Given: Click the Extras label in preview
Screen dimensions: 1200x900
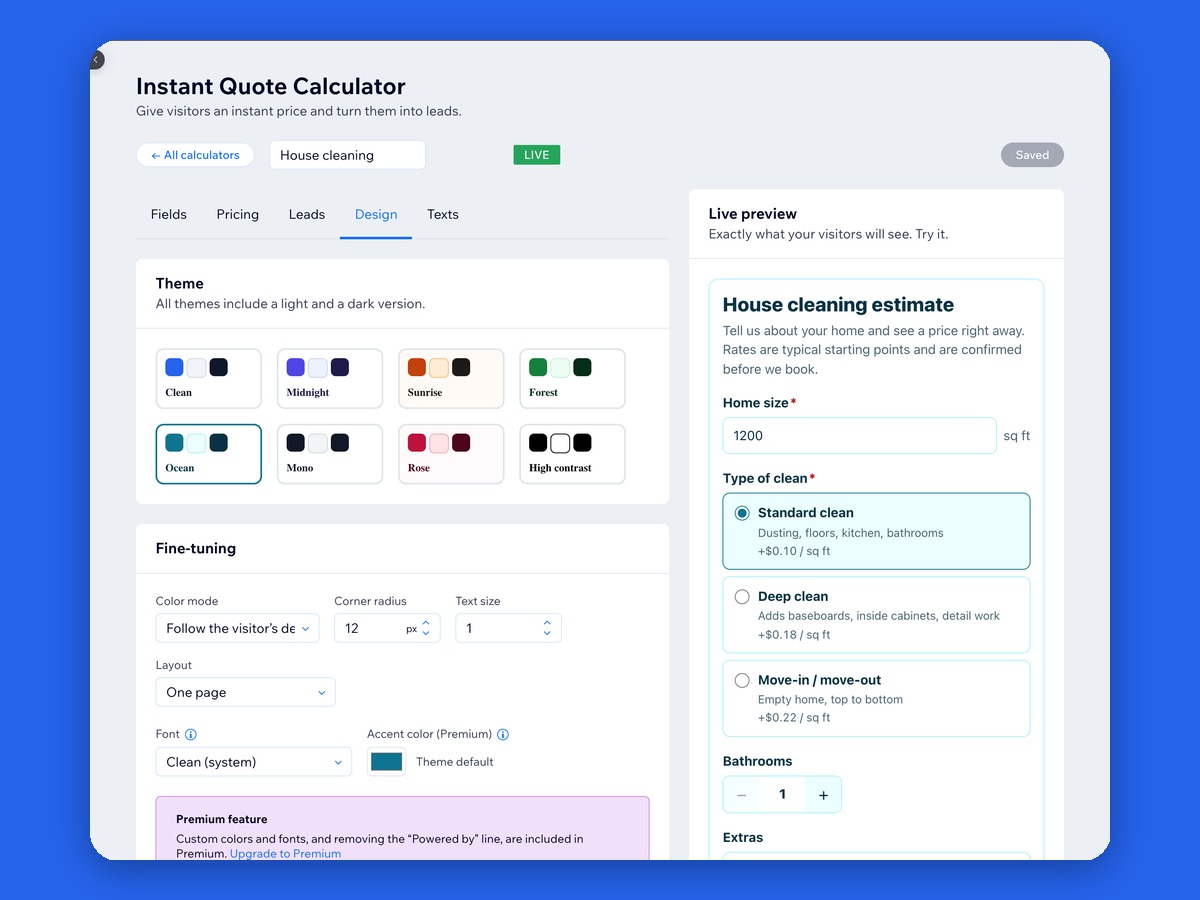Looking at the screenshot, I should pyautogui.click(x=743, y=837).
